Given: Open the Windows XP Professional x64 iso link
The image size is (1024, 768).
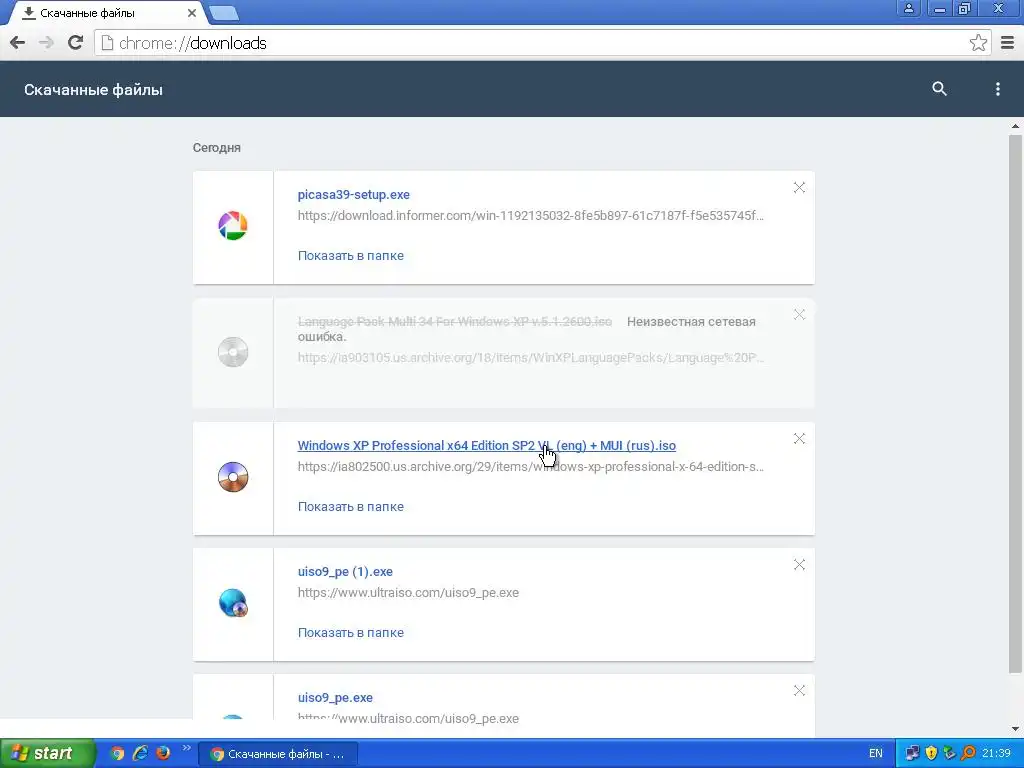Looking at the screenshot, I should pyautogui.click(x=487, y=445).
